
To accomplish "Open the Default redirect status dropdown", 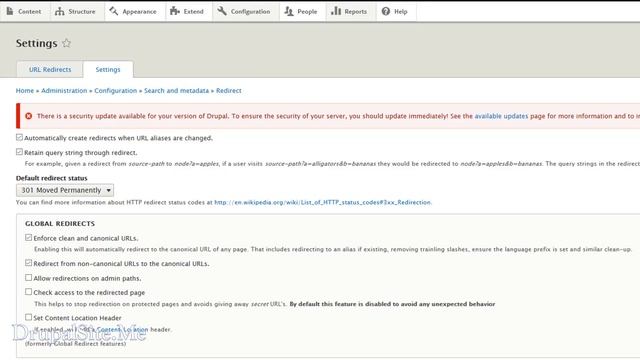I will (65, 190).
